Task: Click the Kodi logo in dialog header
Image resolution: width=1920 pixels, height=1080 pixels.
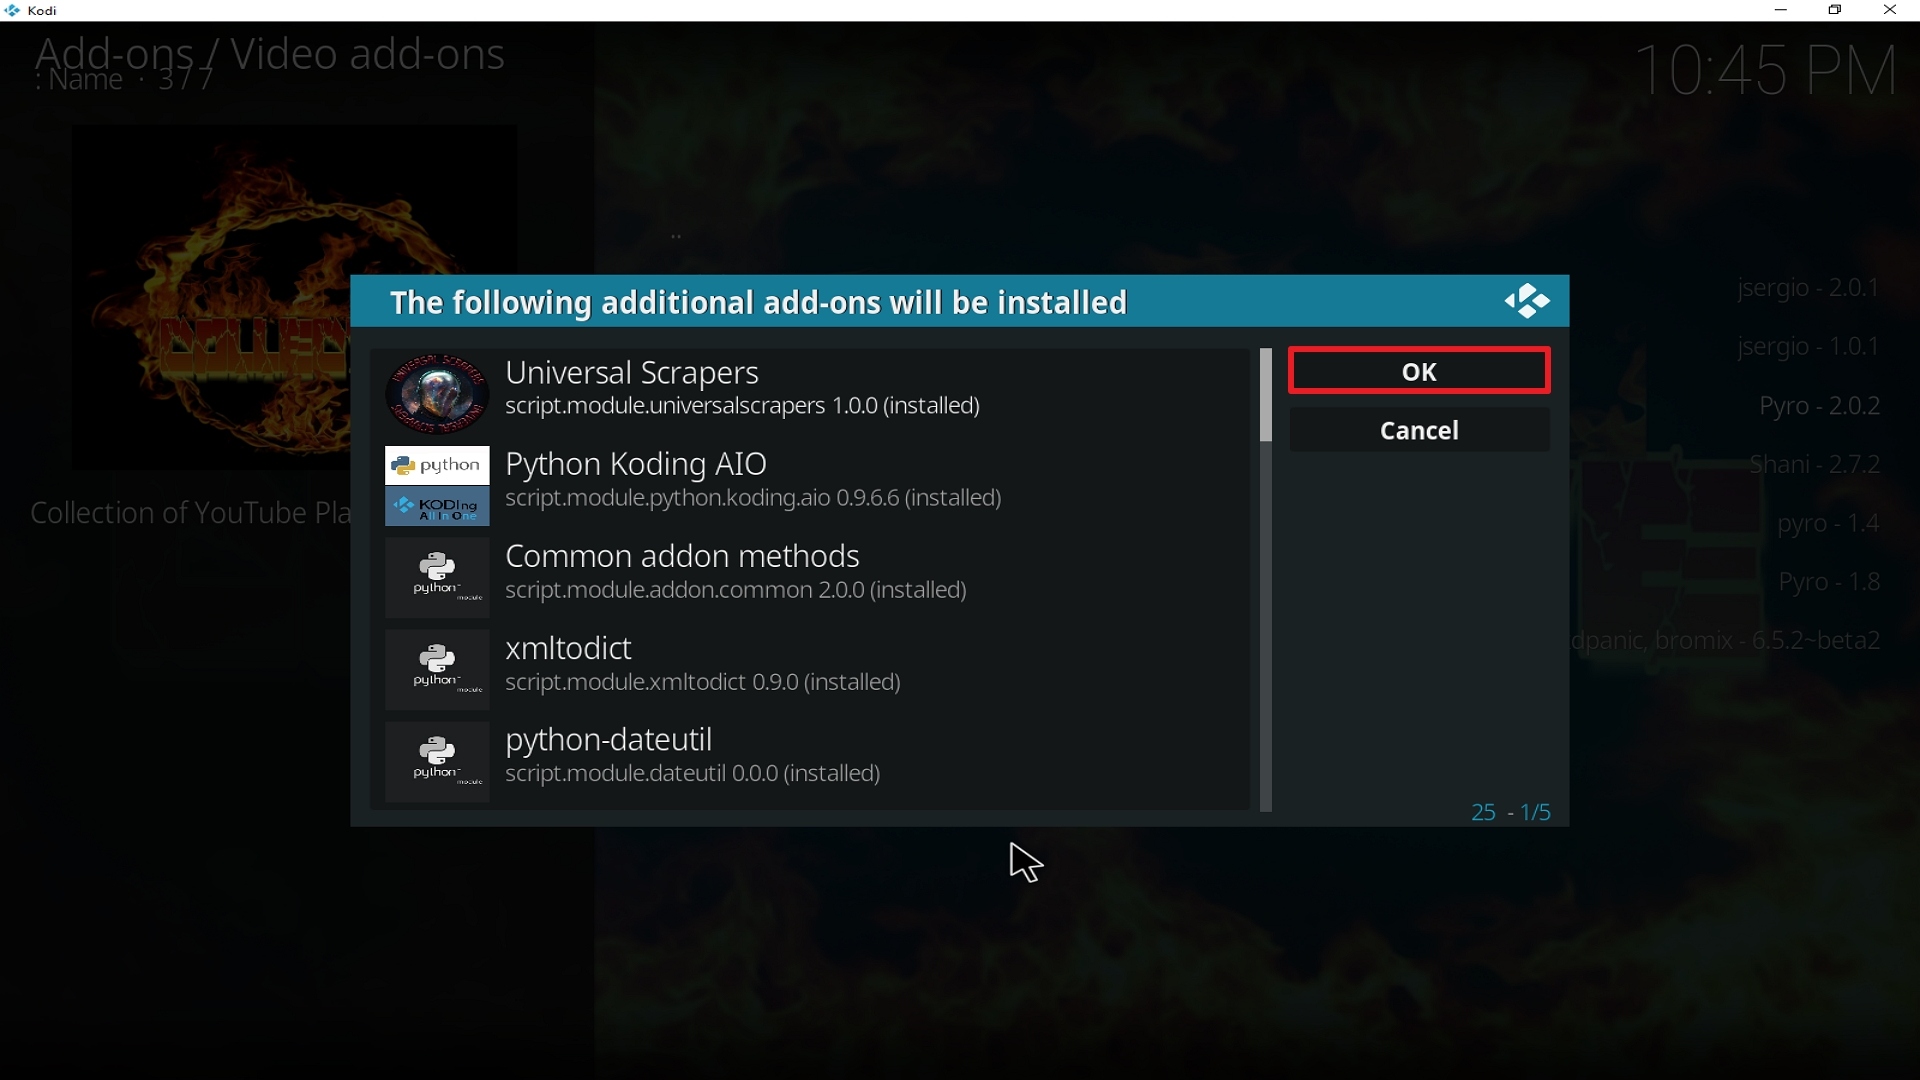Action: [x=1527, y=301]
